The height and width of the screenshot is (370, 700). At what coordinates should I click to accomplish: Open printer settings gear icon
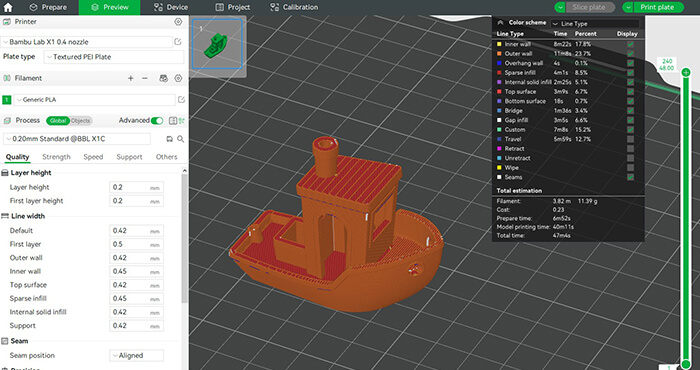pos(178,22)
